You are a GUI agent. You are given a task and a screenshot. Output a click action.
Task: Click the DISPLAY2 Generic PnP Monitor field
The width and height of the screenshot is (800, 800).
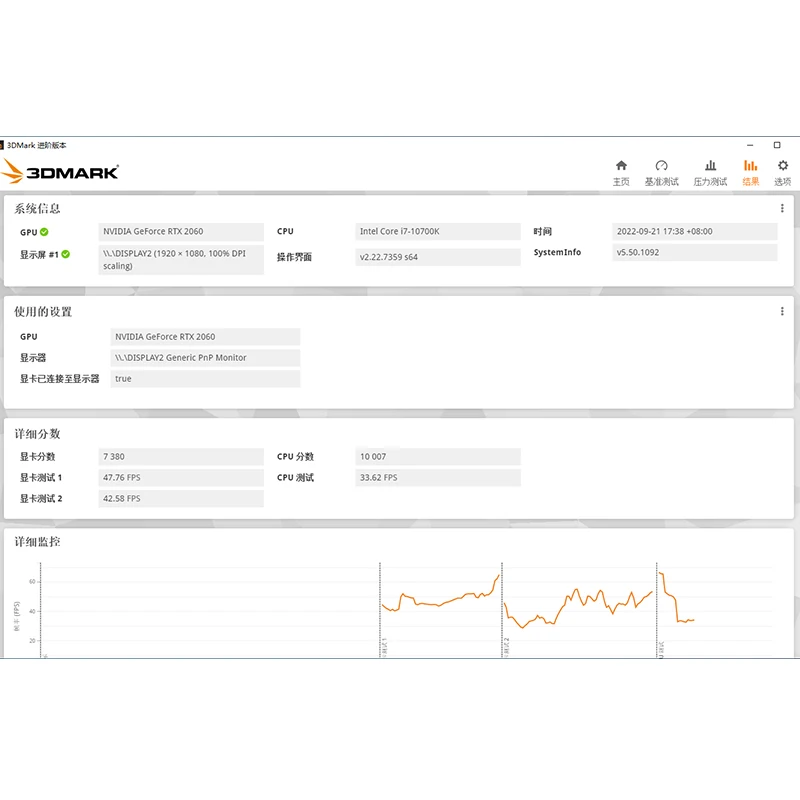(205, 358)
